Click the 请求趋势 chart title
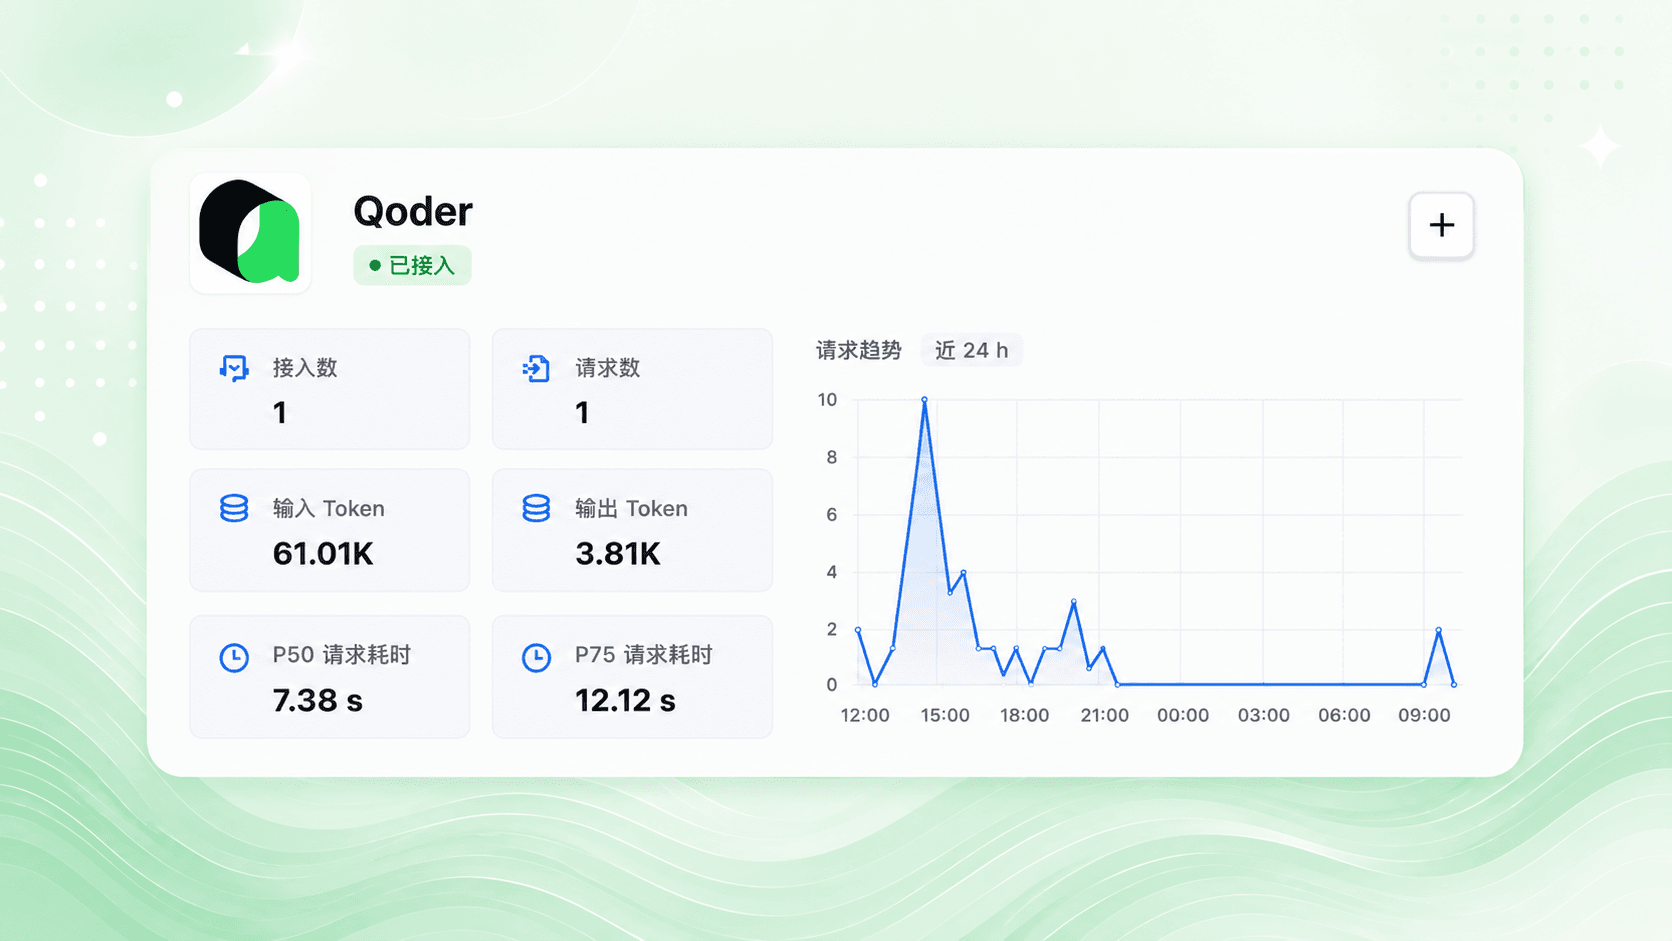The image size is (1672, 941). [859, 350]
